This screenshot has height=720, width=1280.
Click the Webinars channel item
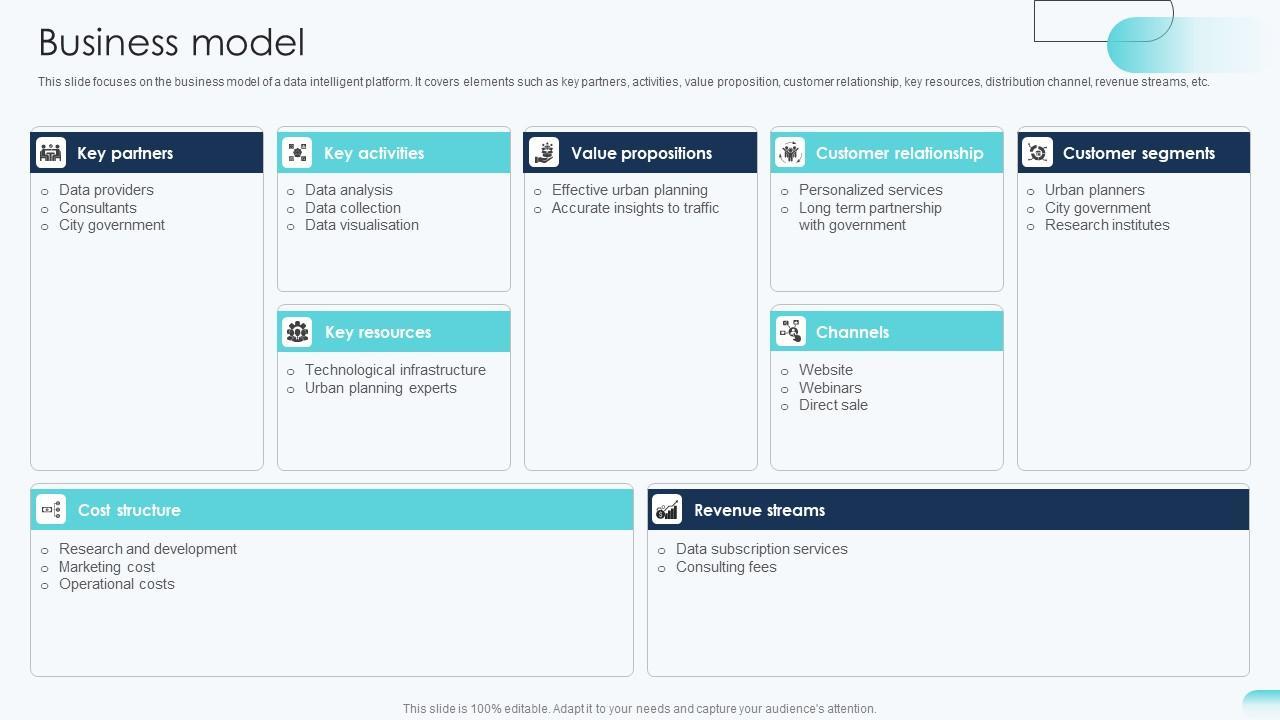pyautogui.click(x=830, y=388)
